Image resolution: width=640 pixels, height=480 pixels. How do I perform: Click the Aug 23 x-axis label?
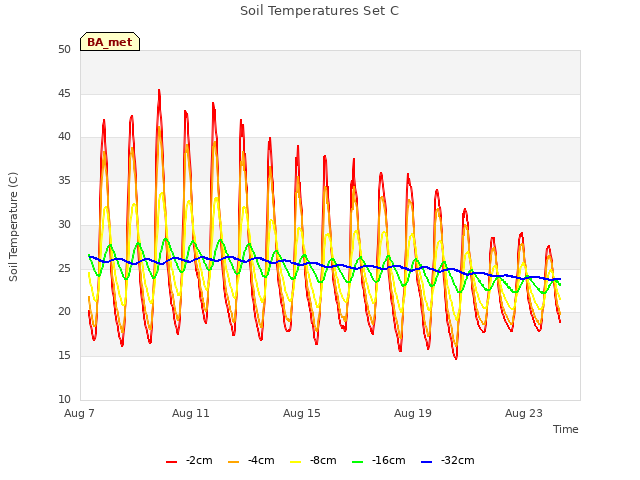(524, 413)
